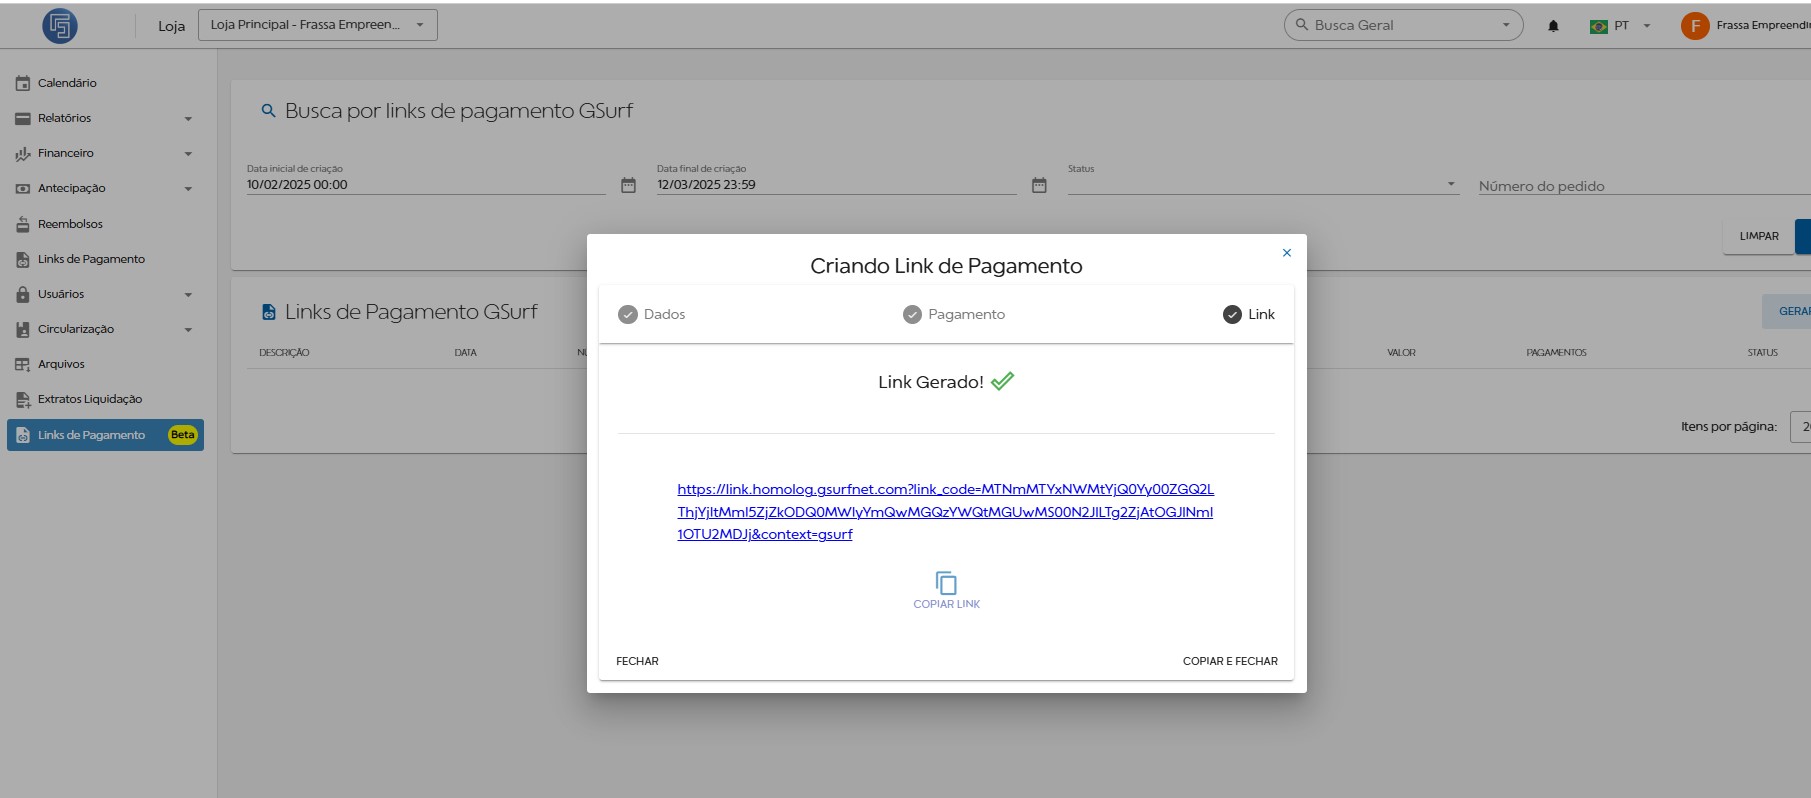Screen dimensions: 1811x798
Task: Click the Copiar Link copy icon
Action: pos(946,583)
